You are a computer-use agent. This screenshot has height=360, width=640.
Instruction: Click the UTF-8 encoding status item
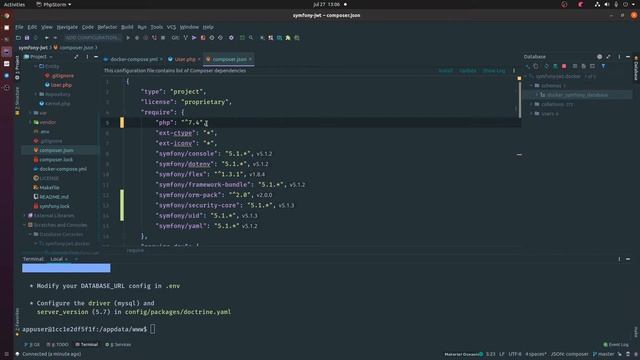pyautogui.click(x=515, y=354)
